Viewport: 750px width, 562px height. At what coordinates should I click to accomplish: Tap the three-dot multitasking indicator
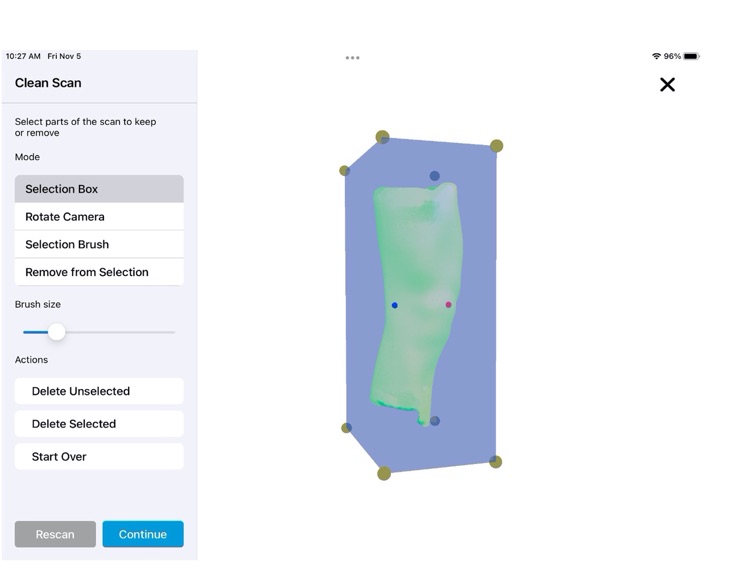[x=353, y=58]
